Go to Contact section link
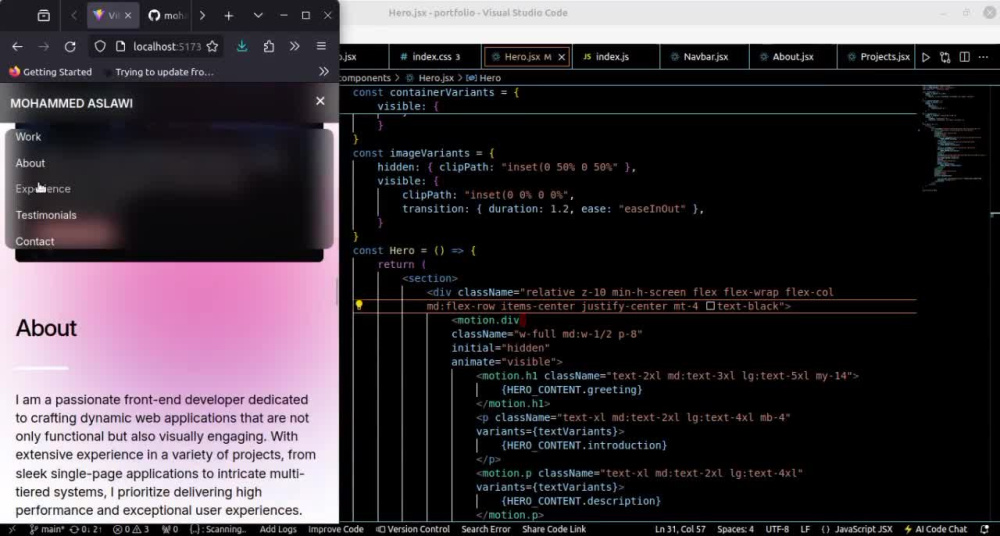The height and width of the screenshot is (536, 1000). (x=34, y=241)
